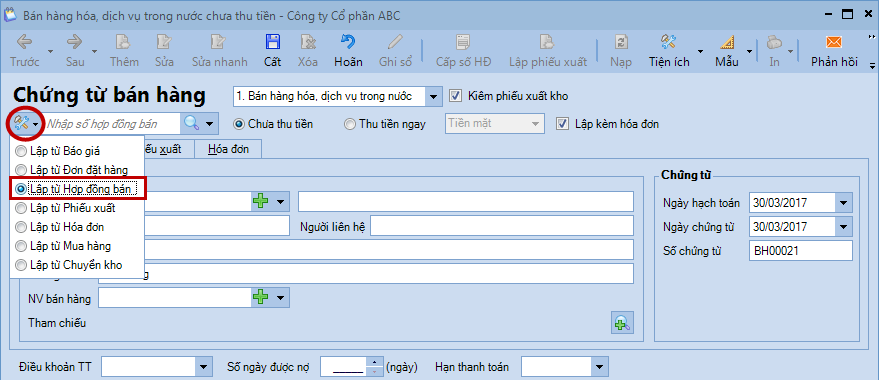Choose Lập từ Hóa đơn option

(x=60, y=227)
